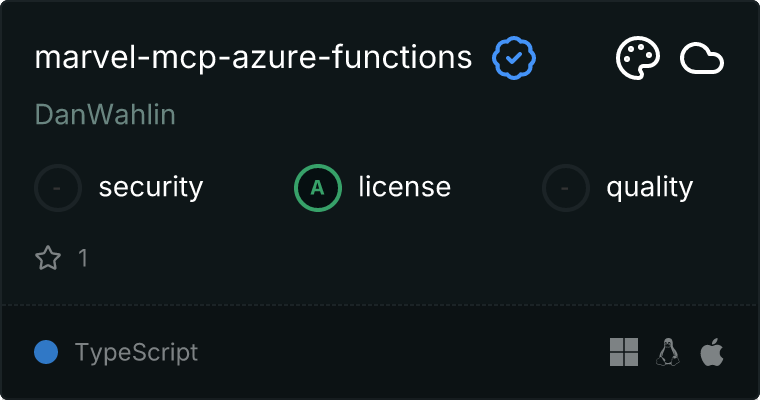
Task: Click the dashed divider above the footer
Action: pos(380,304)
